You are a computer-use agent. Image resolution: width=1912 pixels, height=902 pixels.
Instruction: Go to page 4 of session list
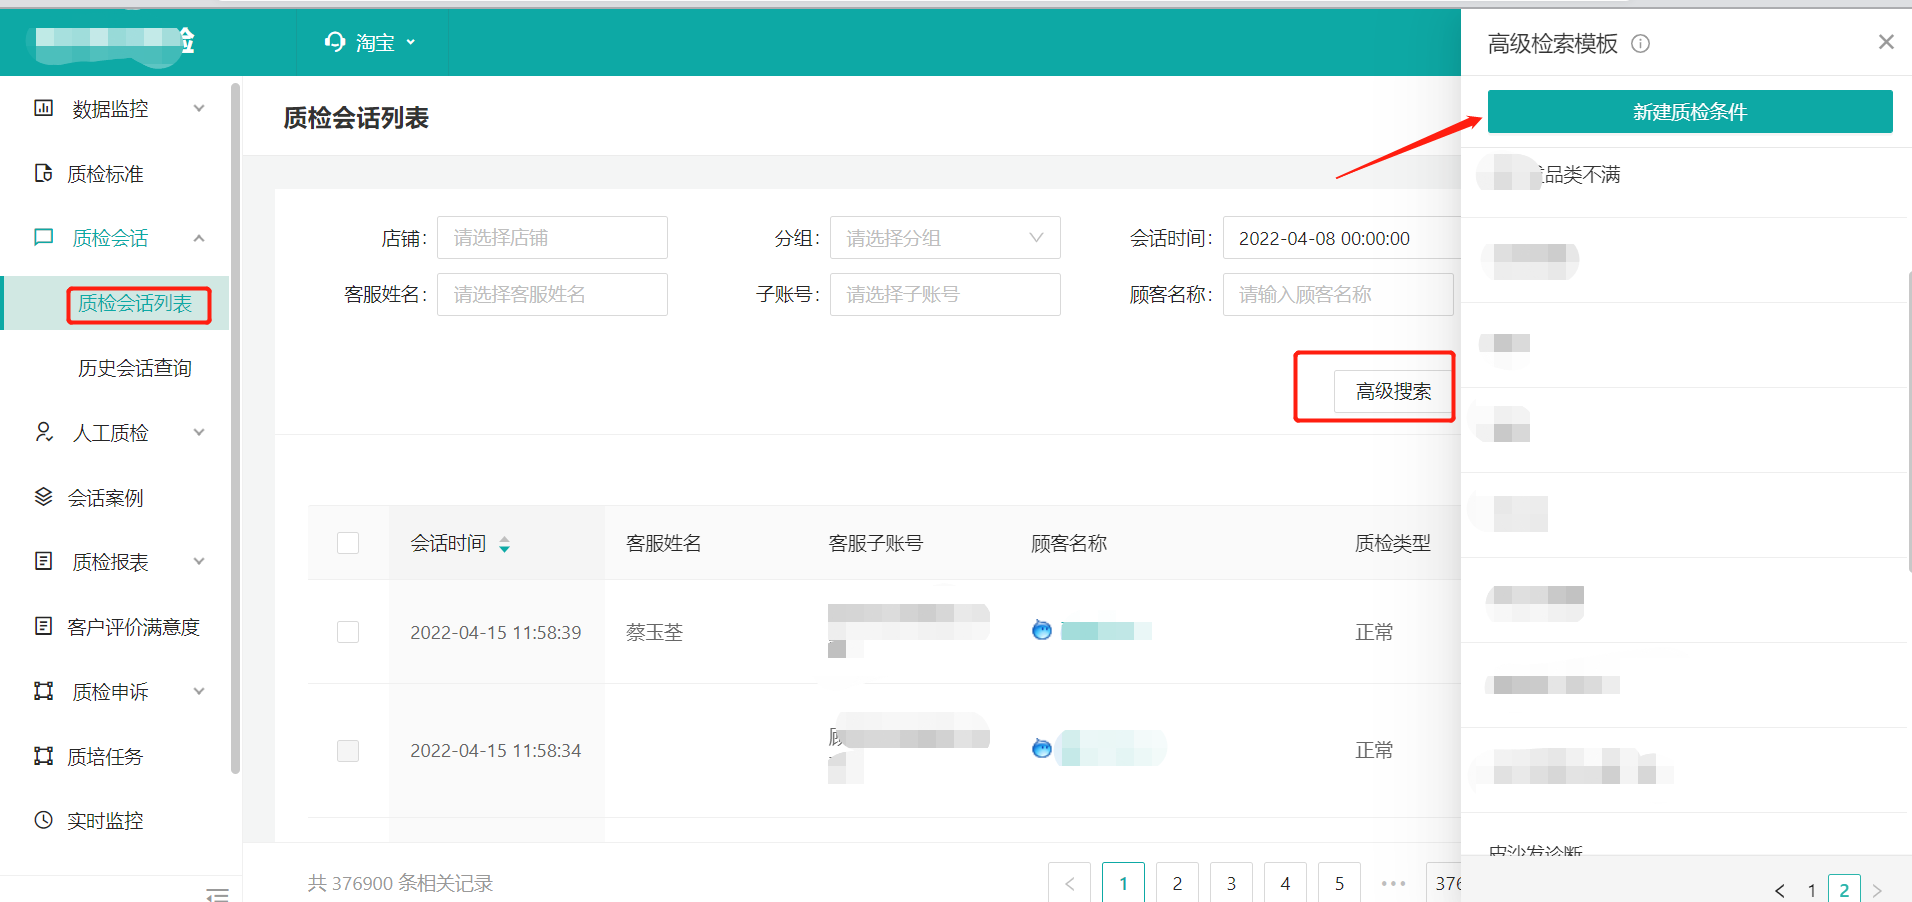tap(1285, 883)
